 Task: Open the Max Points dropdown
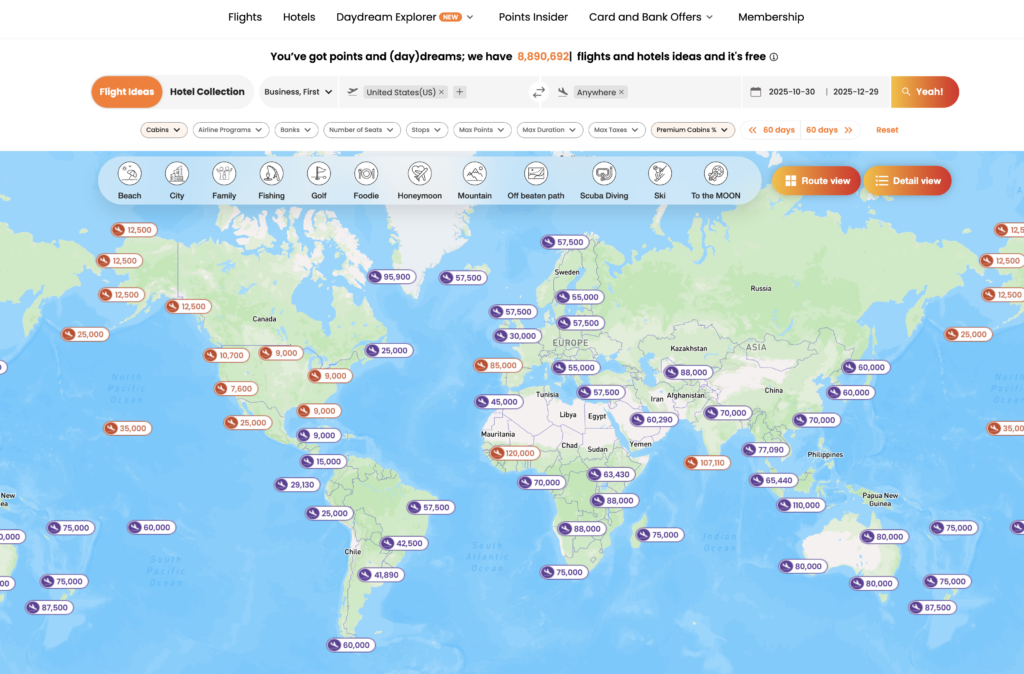[482, 130]
